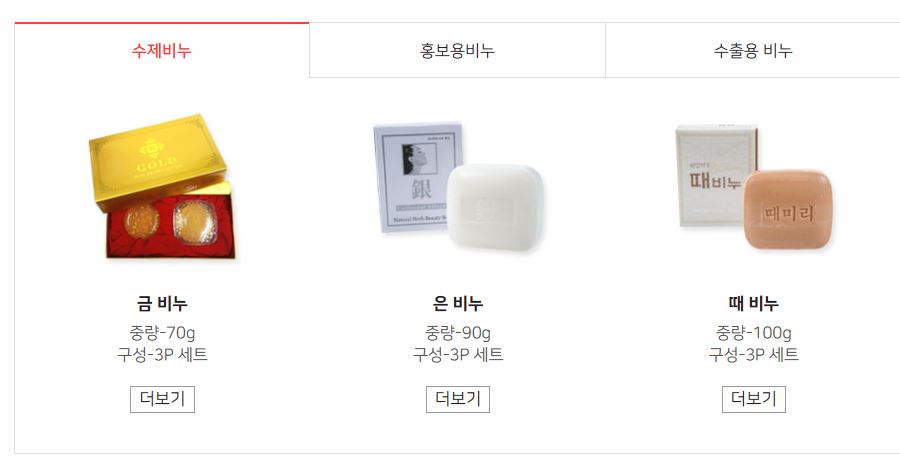900x462 pixels.
Task: Click 더보기 under 은 비누
Action: [x=458, y=399]
